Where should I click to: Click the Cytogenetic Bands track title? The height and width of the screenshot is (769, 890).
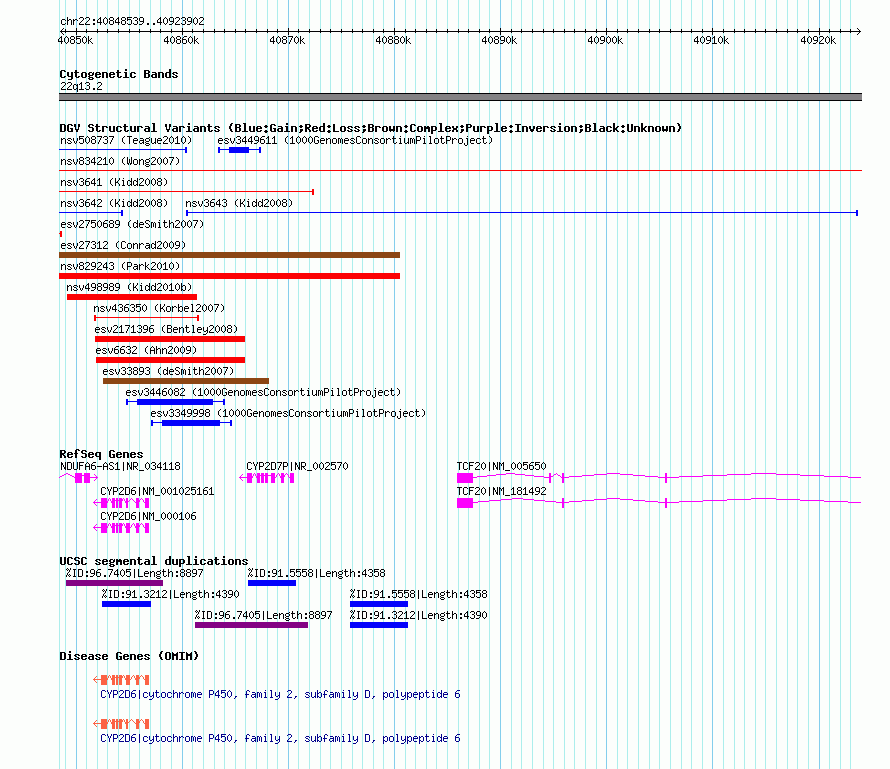point(119,74)
